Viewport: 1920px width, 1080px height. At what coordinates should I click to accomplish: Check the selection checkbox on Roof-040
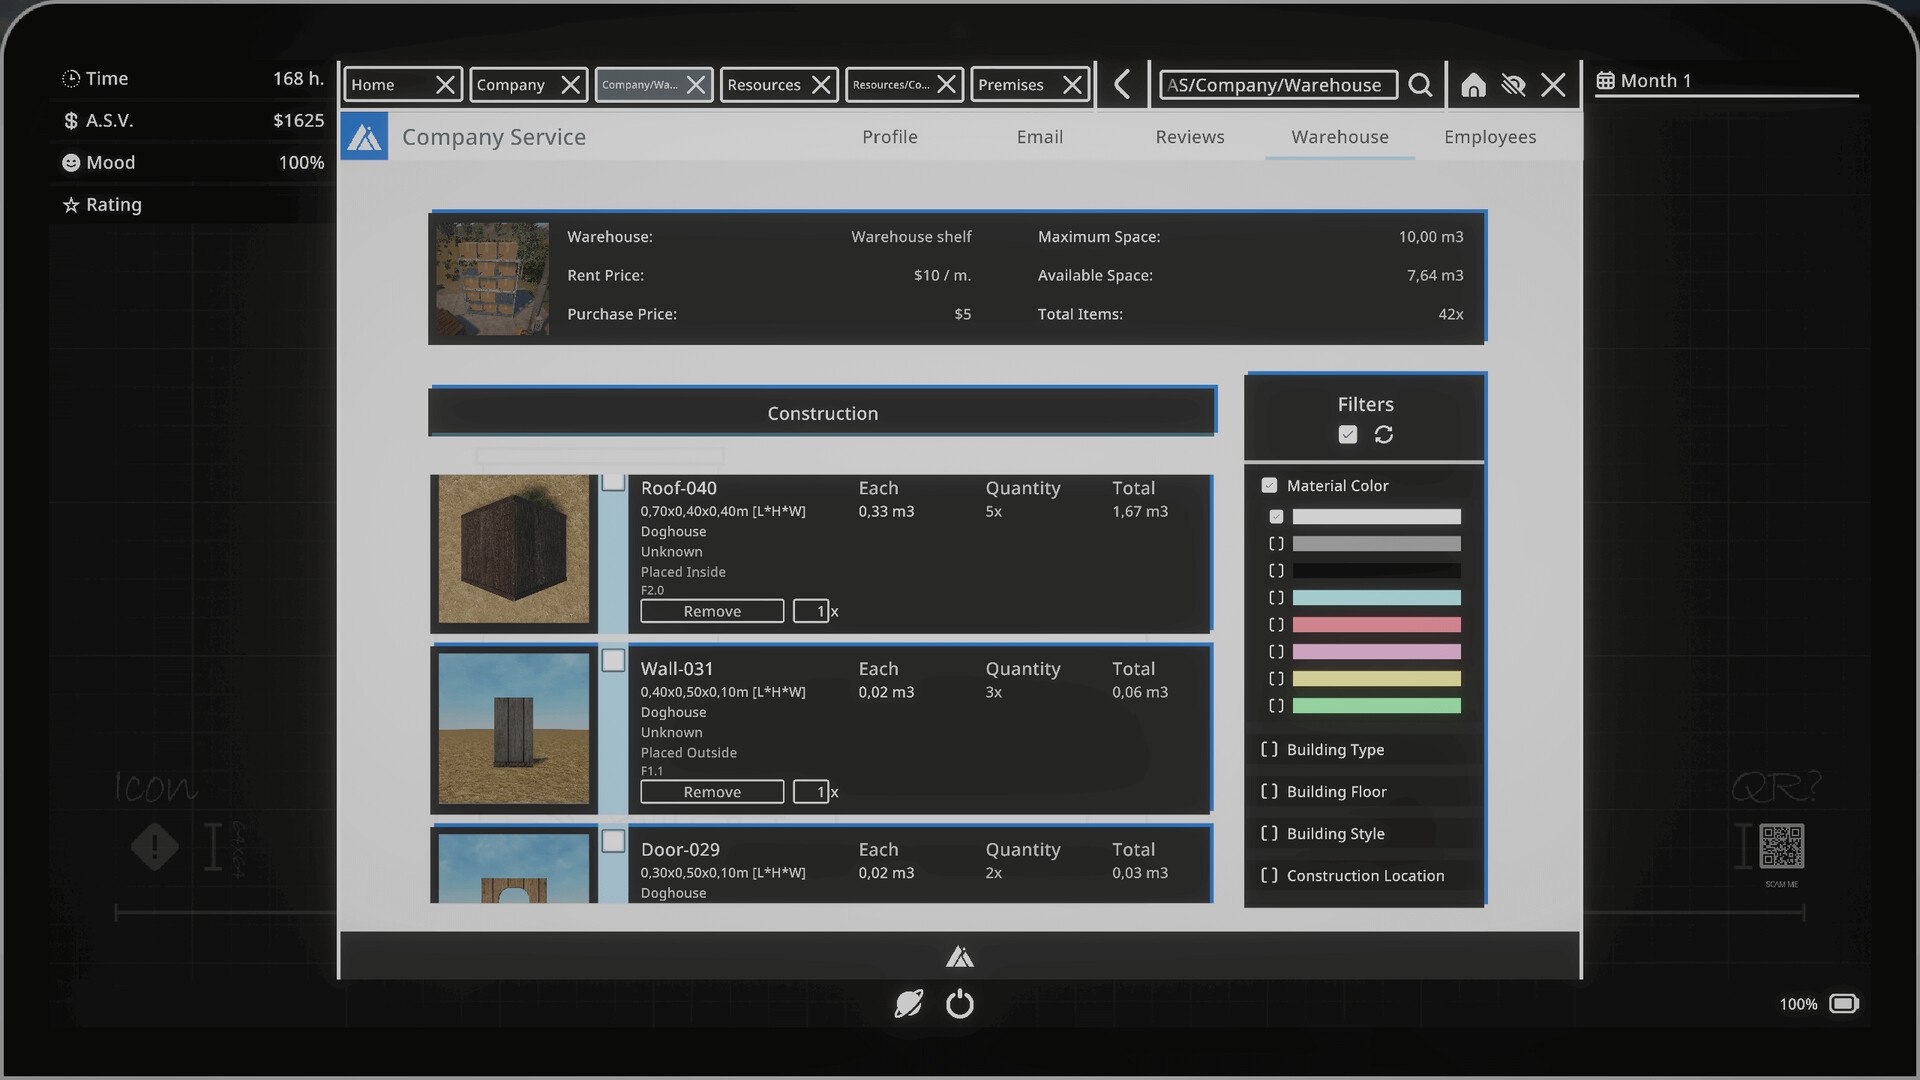tap(613, 481)
